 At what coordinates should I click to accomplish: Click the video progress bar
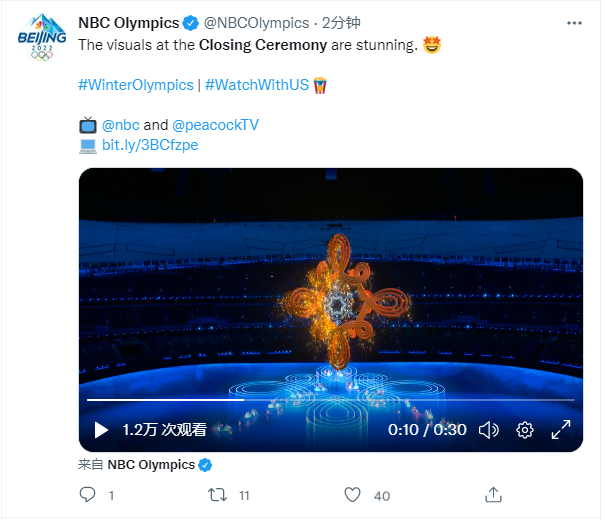(x=330, y=401)
